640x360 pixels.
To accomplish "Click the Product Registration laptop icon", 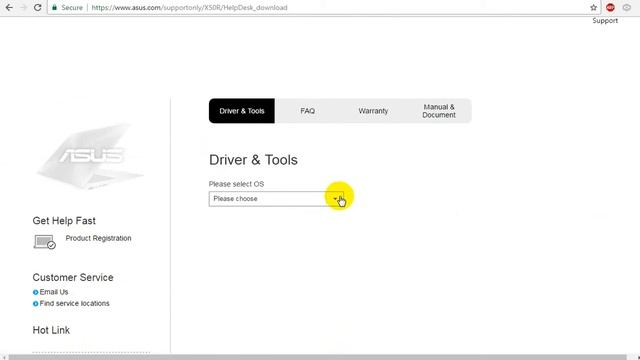I will coord(44,242).
